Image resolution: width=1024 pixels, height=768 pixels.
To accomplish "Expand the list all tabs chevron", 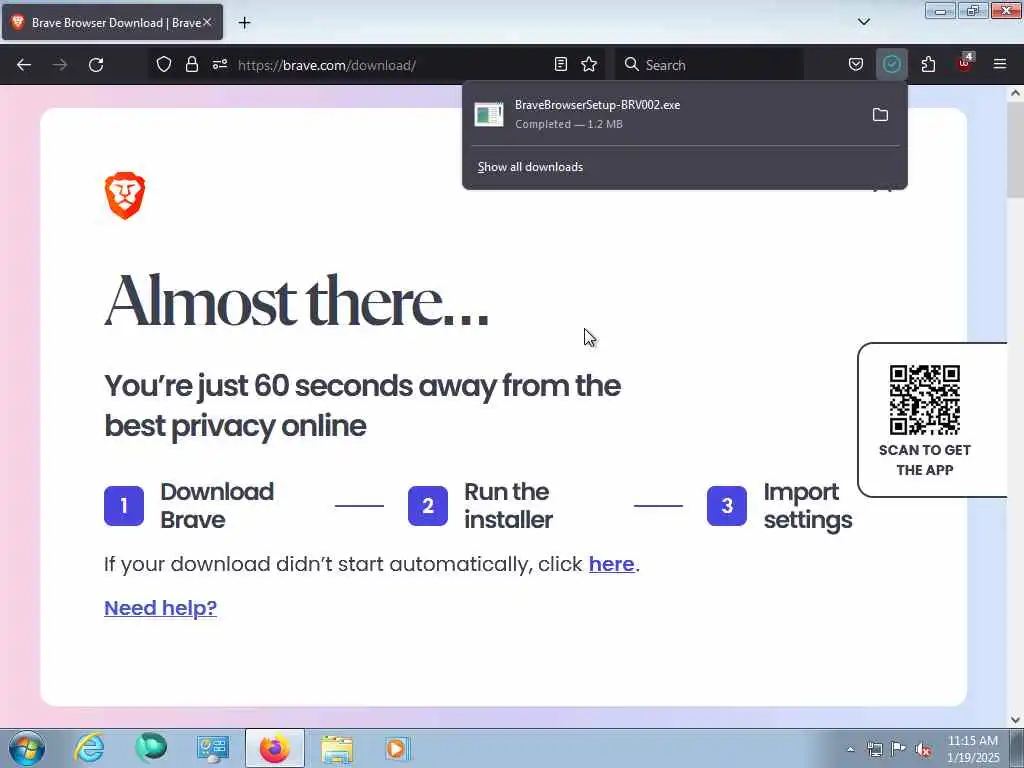I will pyautogui.click(x=863, y=22).
